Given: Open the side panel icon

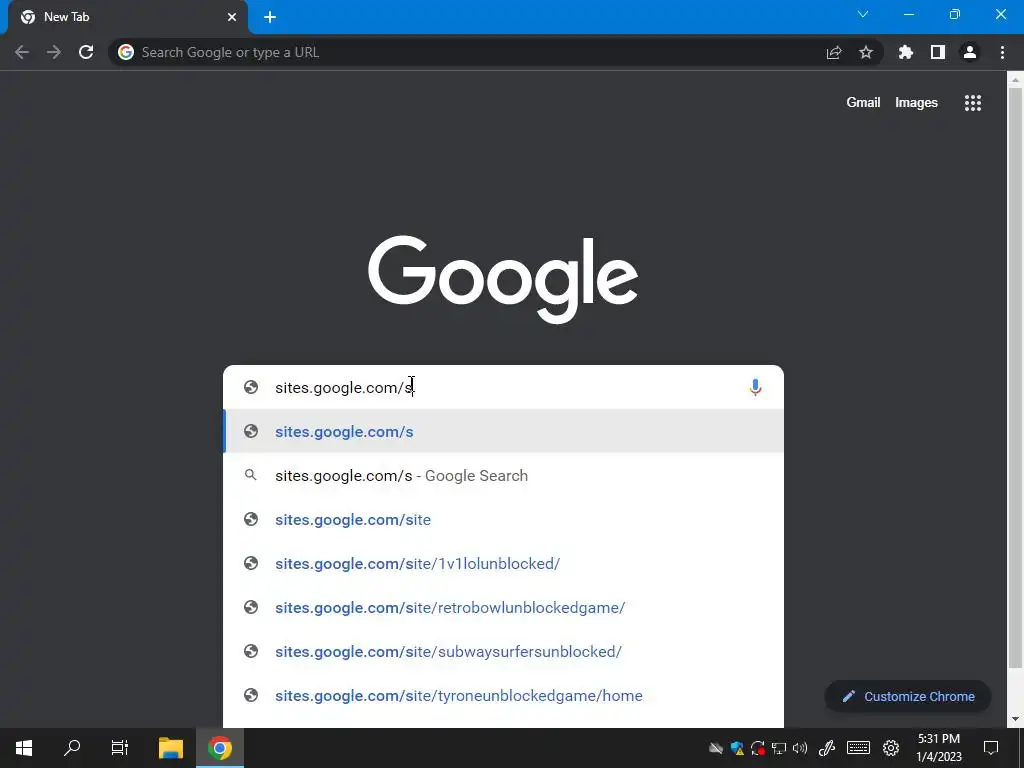Looking at the screenshot, I should pos(938,52).
